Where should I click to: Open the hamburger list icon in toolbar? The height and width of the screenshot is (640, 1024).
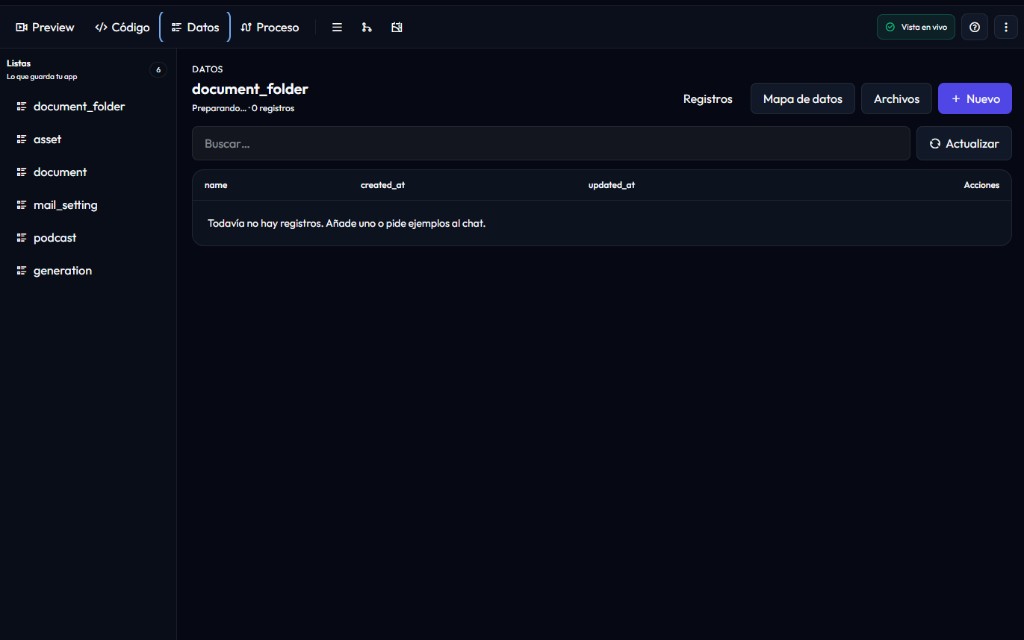point(337,27)
